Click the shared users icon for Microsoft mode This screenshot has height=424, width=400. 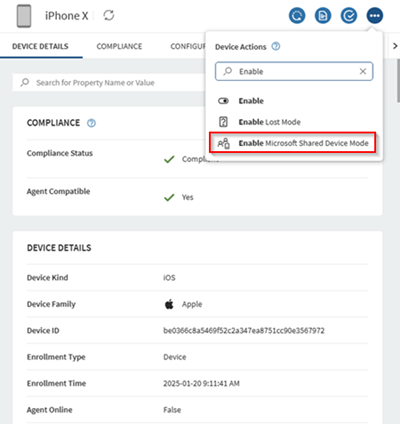[x=223, y=143]
